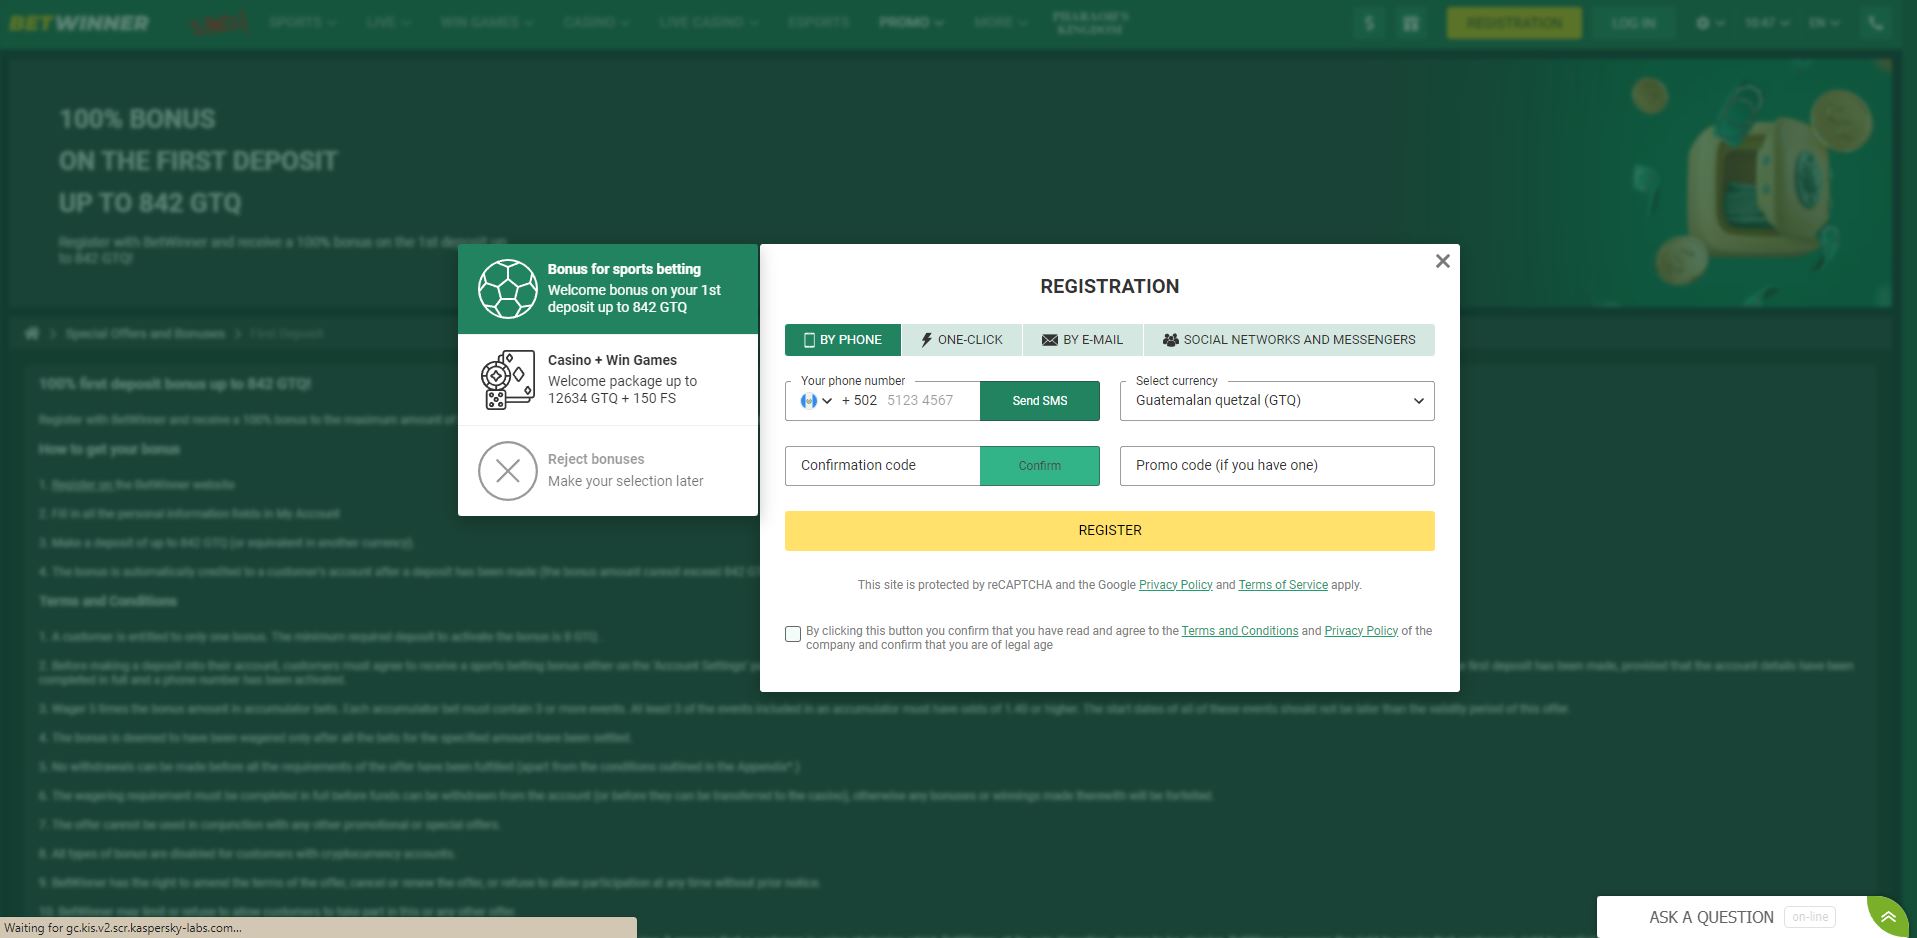Open the Ask a Question chat
This screenshot has width=1917, height=938.
pos(1711,917)
